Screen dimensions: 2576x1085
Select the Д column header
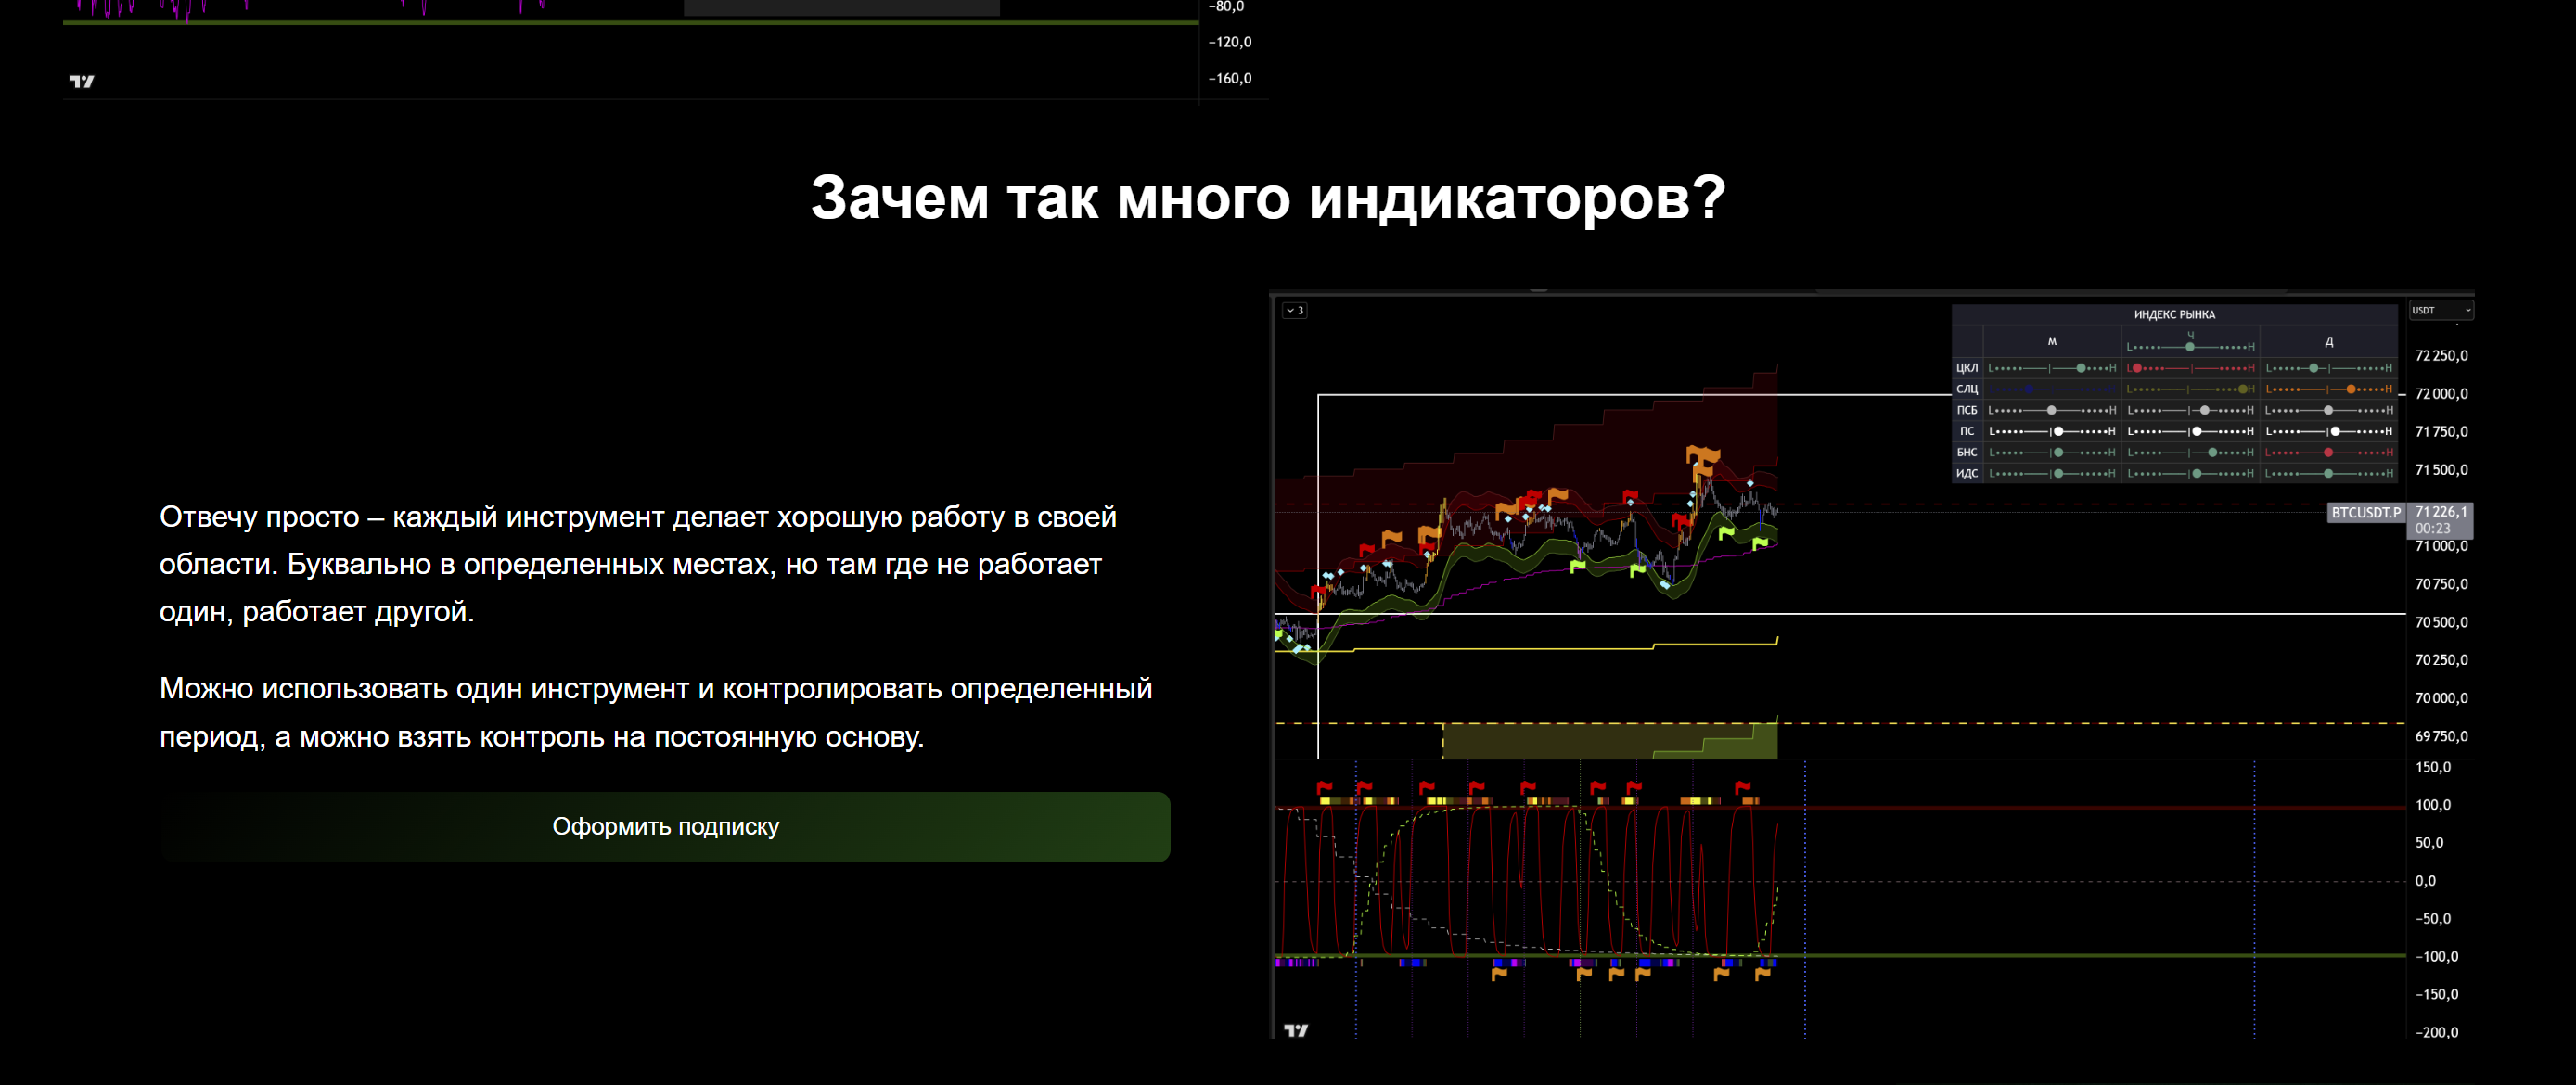[x=2329, y=341]
